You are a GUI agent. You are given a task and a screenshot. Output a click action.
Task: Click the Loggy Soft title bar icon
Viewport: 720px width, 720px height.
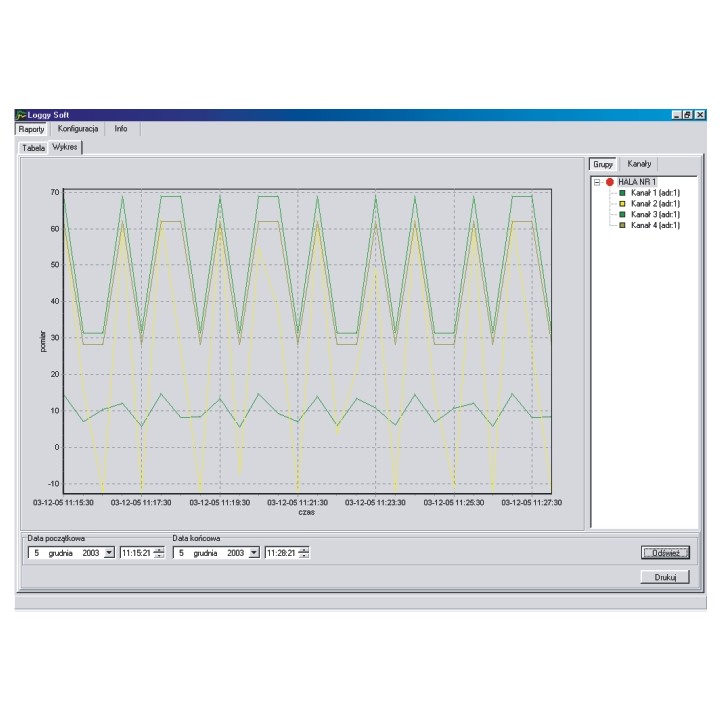click(x=21, y=115)
